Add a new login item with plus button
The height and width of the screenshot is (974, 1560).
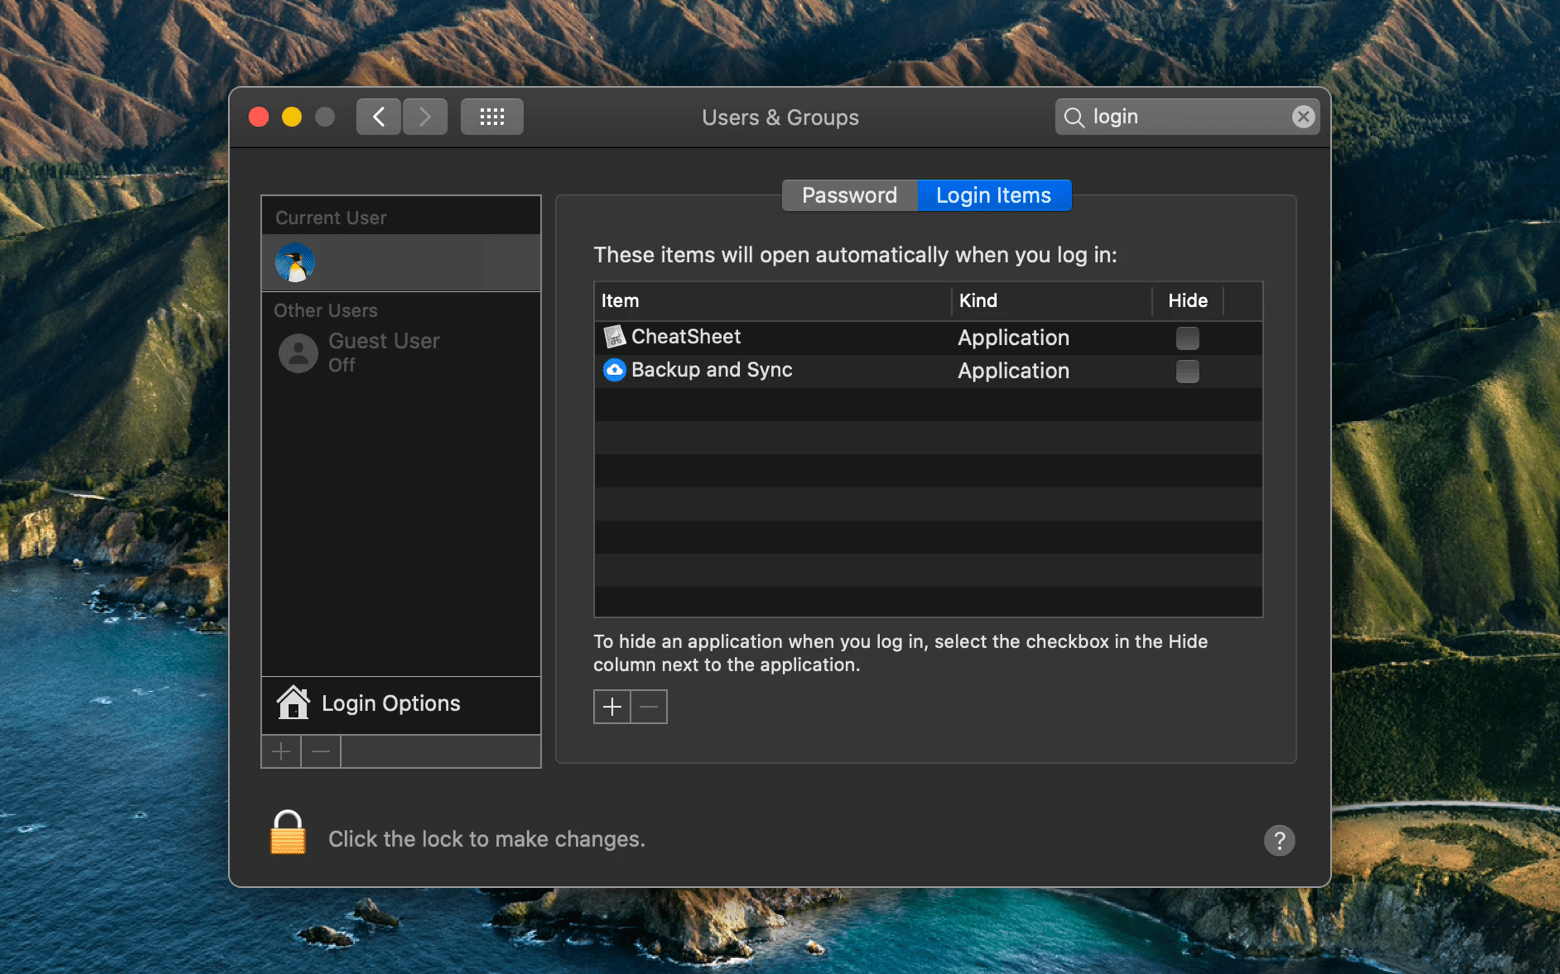611,706
